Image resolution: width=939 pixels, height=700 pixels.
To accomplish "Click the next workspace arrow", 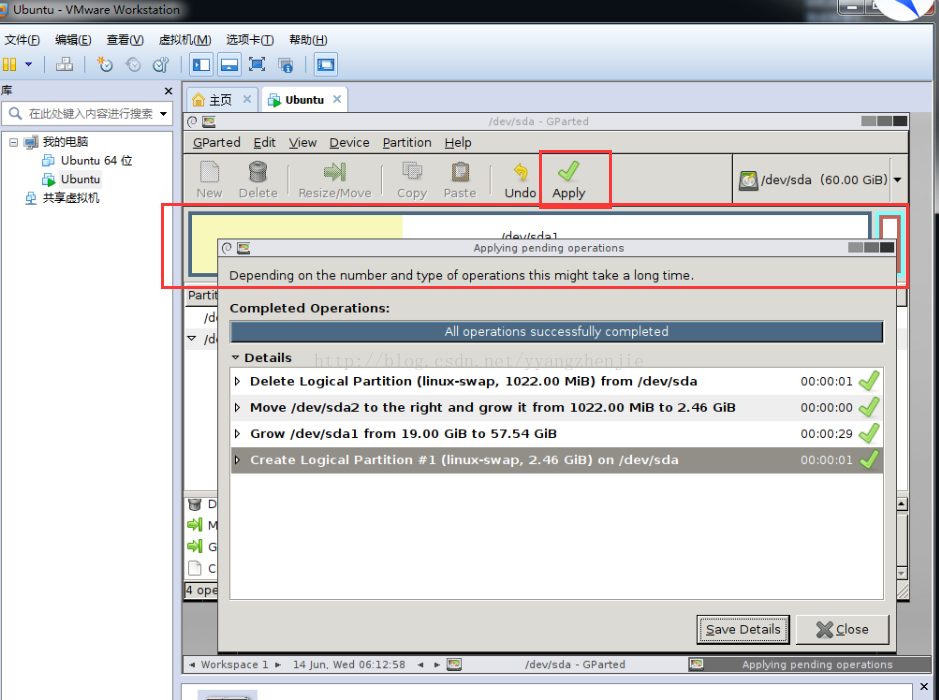I will (278, 665).
